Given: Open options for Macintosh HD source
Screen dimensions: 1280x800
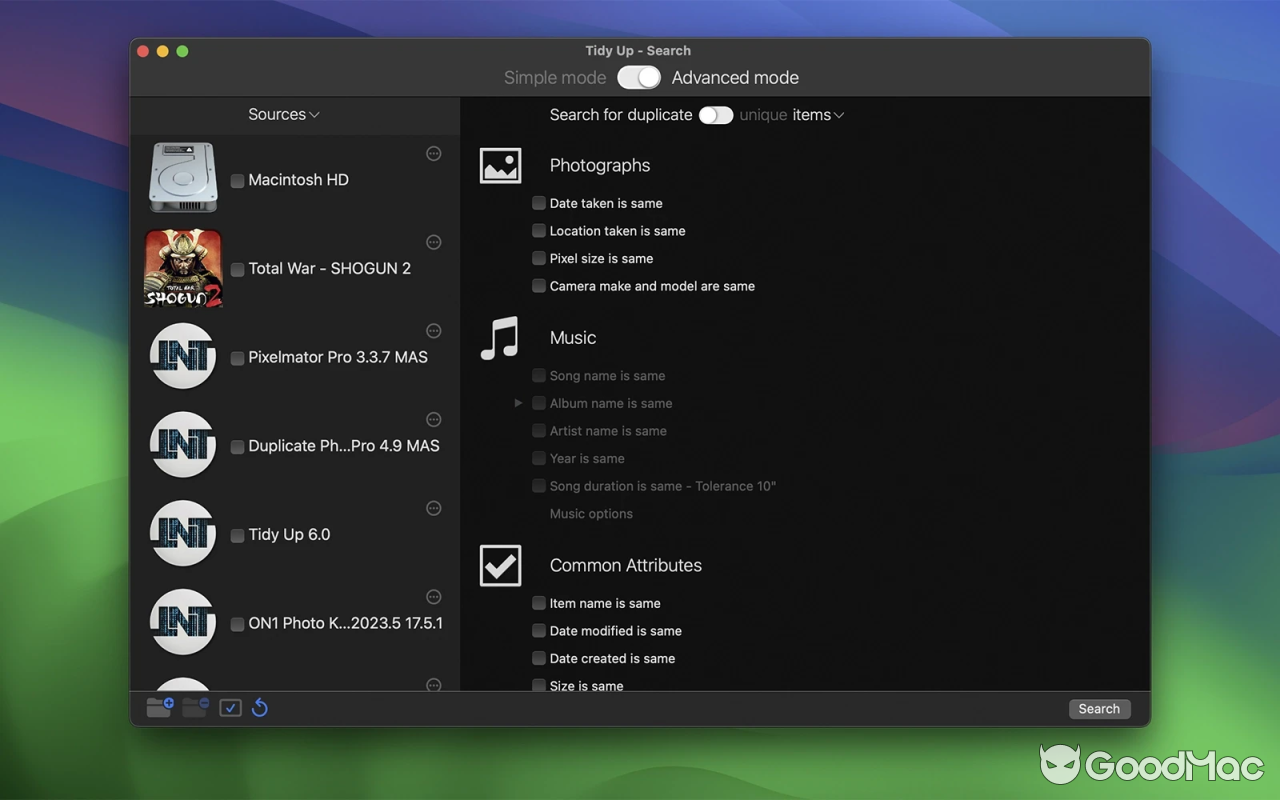Looking at the screenshot, I should coord(433,153).
